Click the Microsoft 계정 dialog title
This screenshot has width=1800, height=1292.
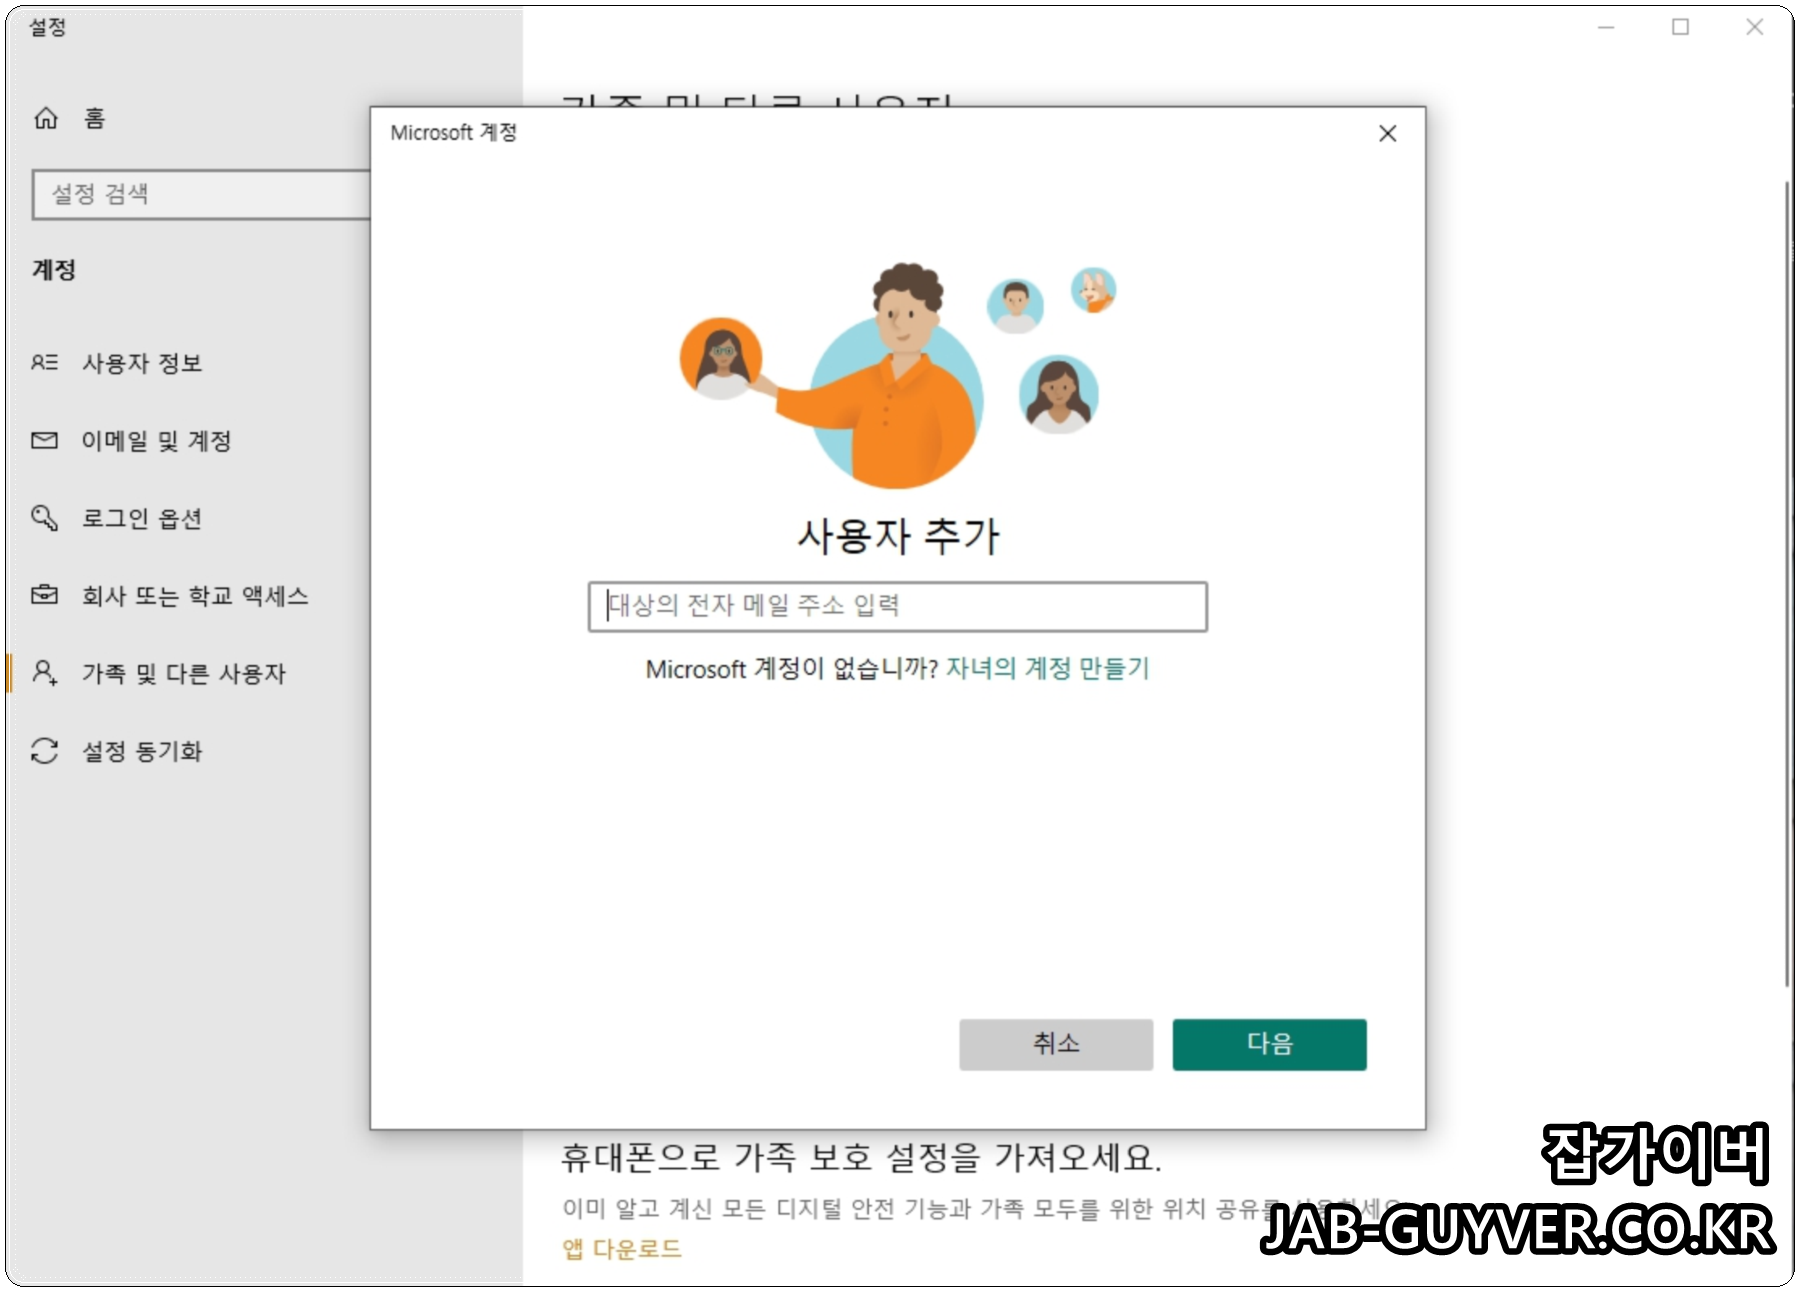[x=454, y=132]
